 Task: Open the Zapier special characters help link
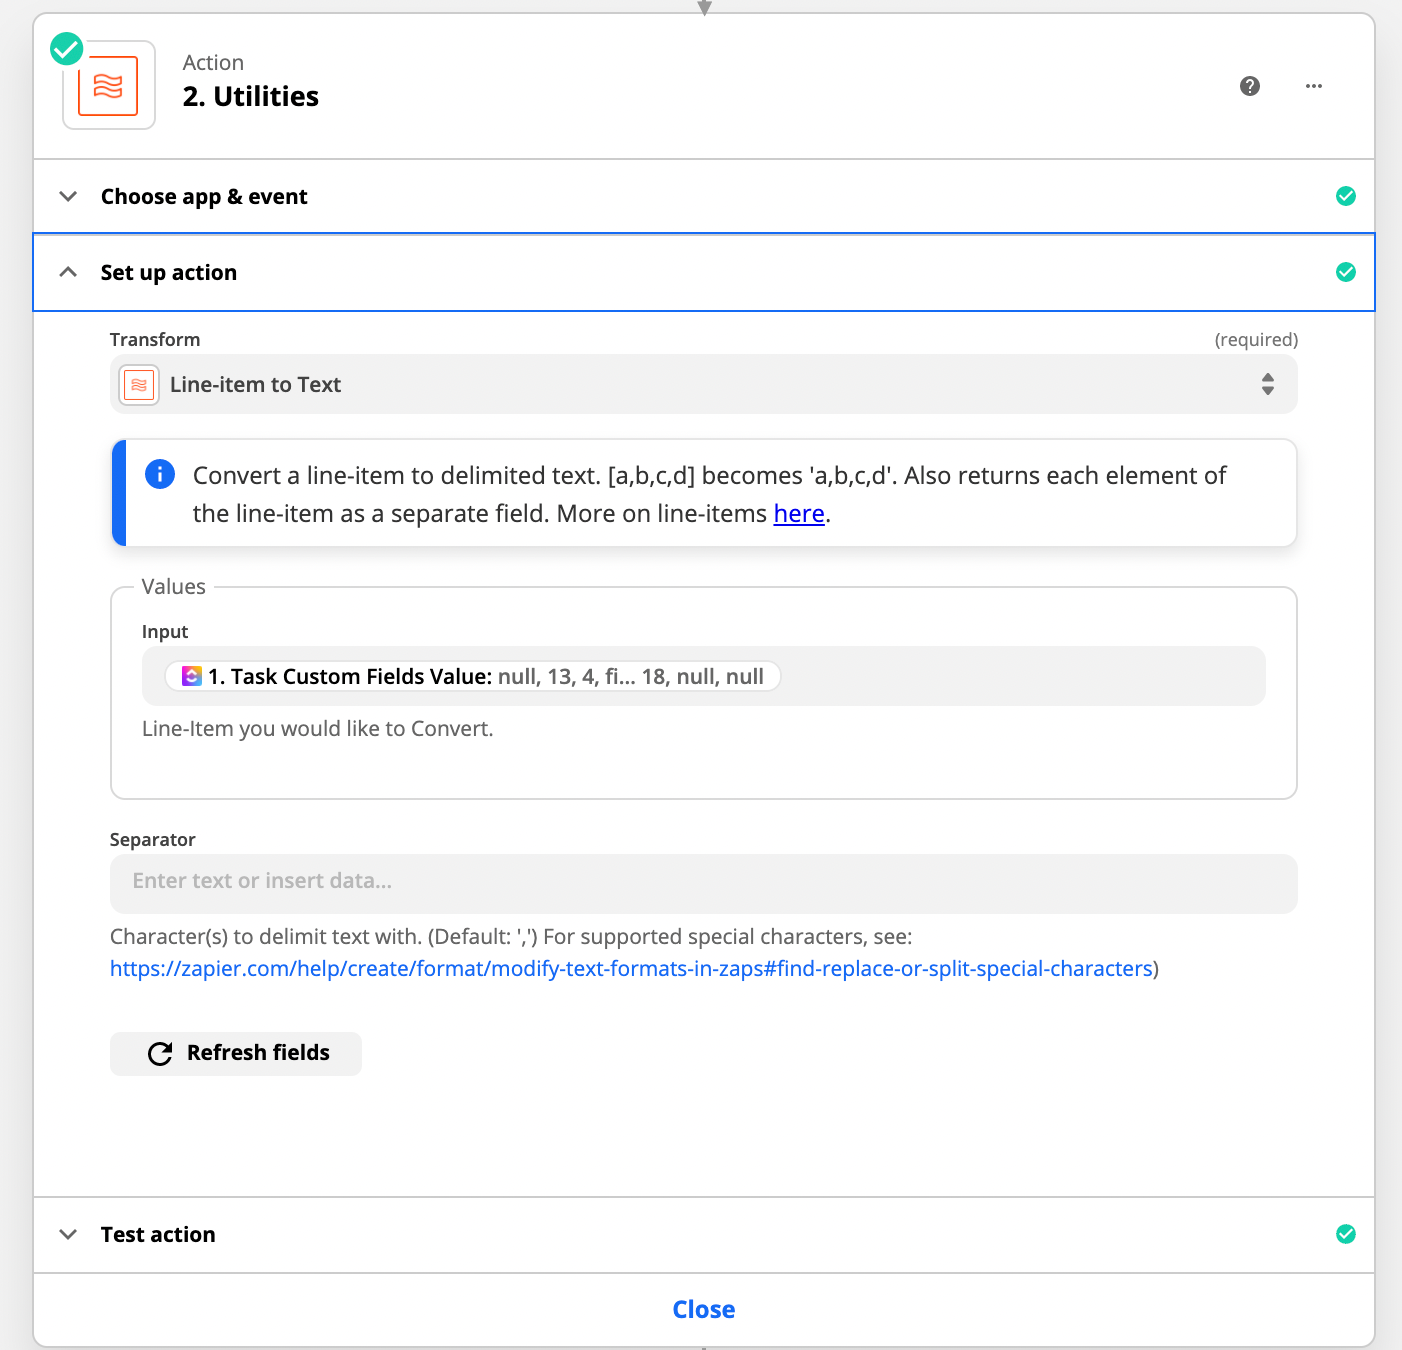pos(632,969)
